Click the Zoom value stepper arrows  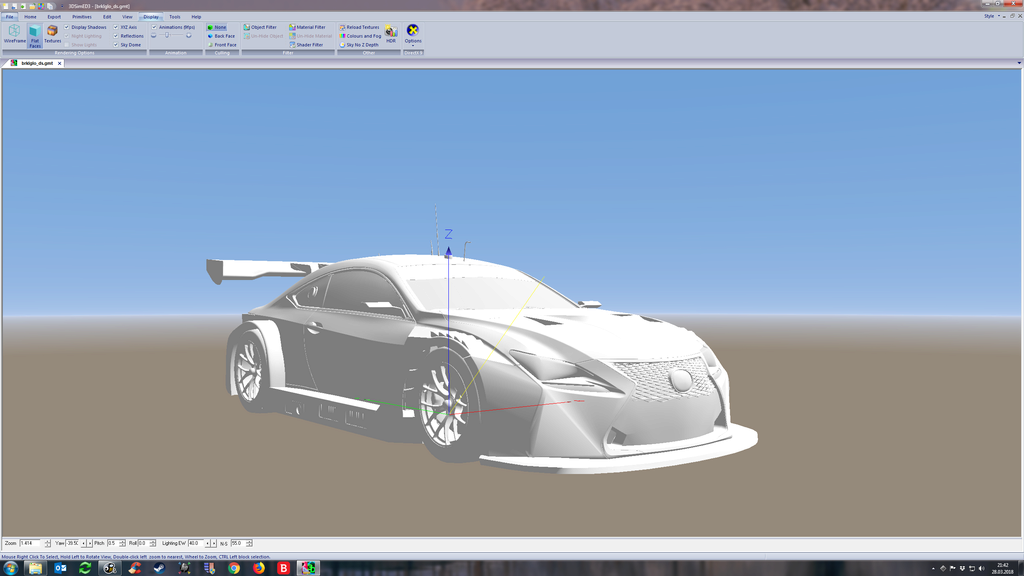coord(48,543)
